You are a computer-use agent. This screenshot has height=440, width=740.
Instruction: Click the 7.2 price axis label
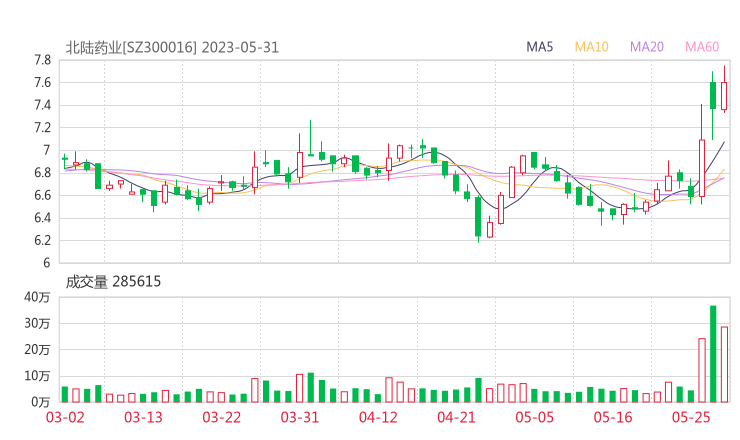point(42,127)
